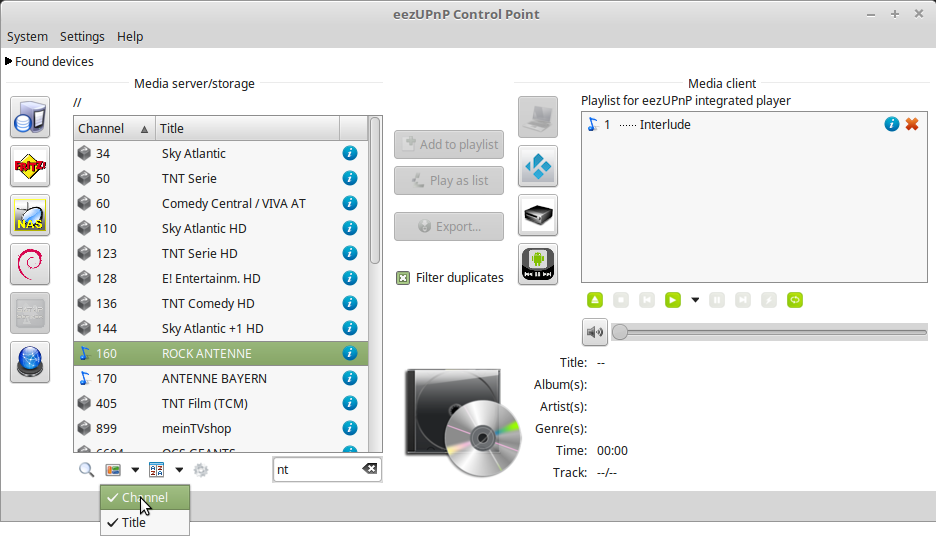
Task: Show info for TNT Serie channel 50
Action: 350,178
